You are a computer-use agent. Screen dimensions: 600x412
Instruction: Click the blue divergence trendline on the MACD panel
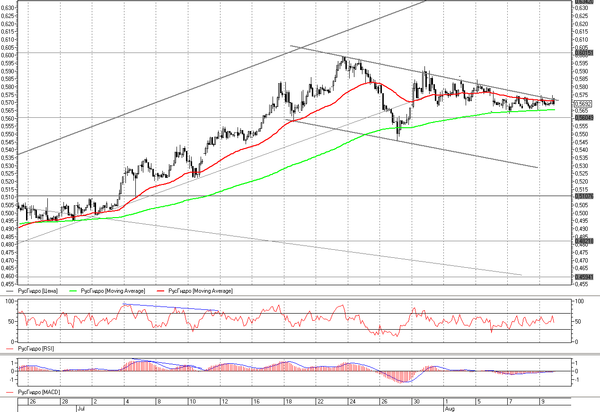coord(168,363)
